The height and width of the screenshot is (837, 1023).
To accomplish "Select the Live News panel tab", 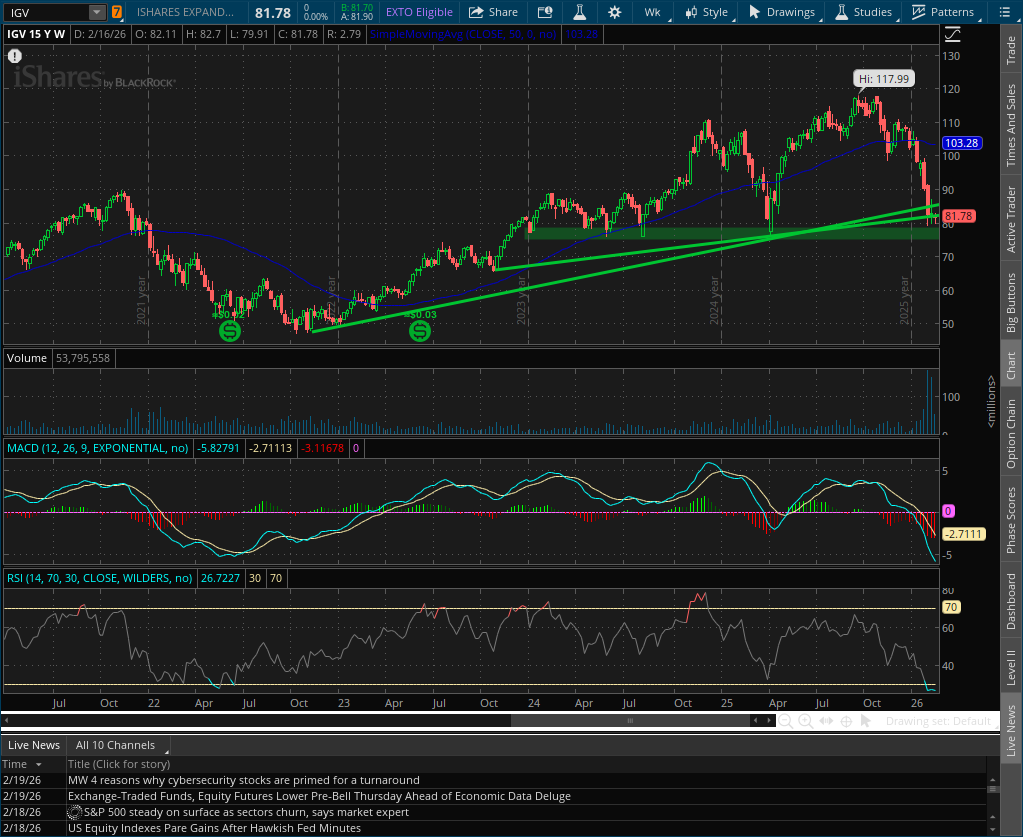I will click(x=34, y=745).
